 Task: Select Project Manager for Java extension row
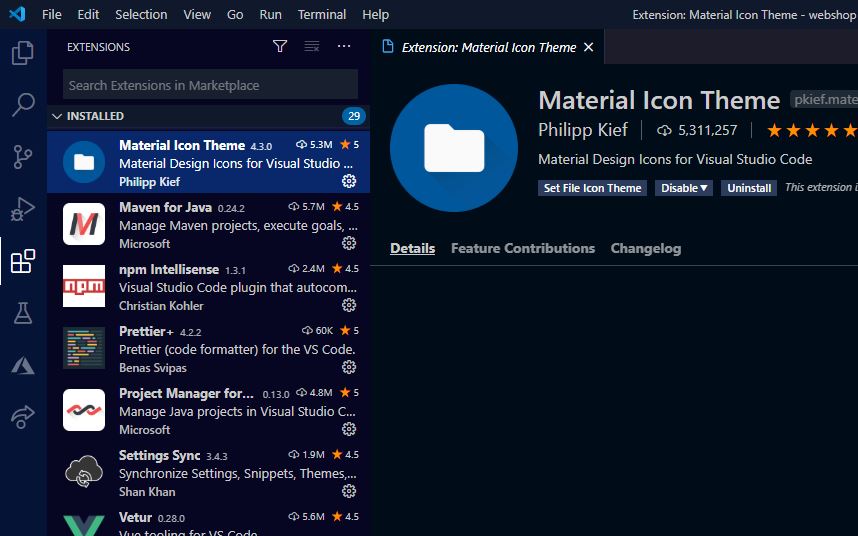click(x=208, y=410)
